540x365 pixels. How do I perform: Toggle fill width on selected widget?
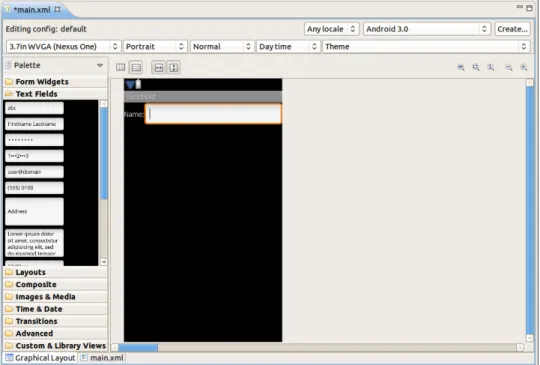(x=158, y=67)
